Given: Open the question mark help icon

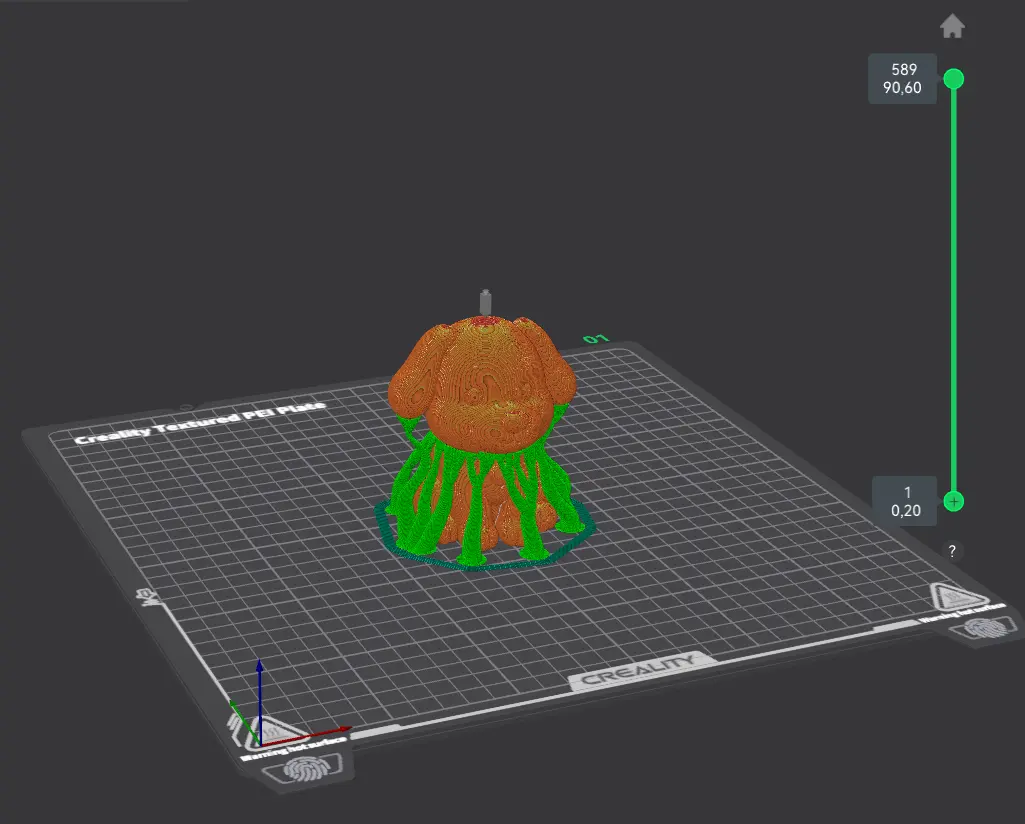Looking at the screenshot, I should (952, 551).
